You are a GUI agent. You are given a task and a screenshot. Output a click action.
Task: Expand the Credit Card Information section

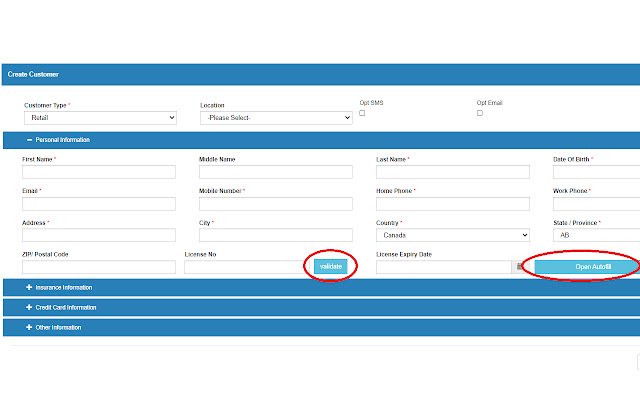pos(321,307)
